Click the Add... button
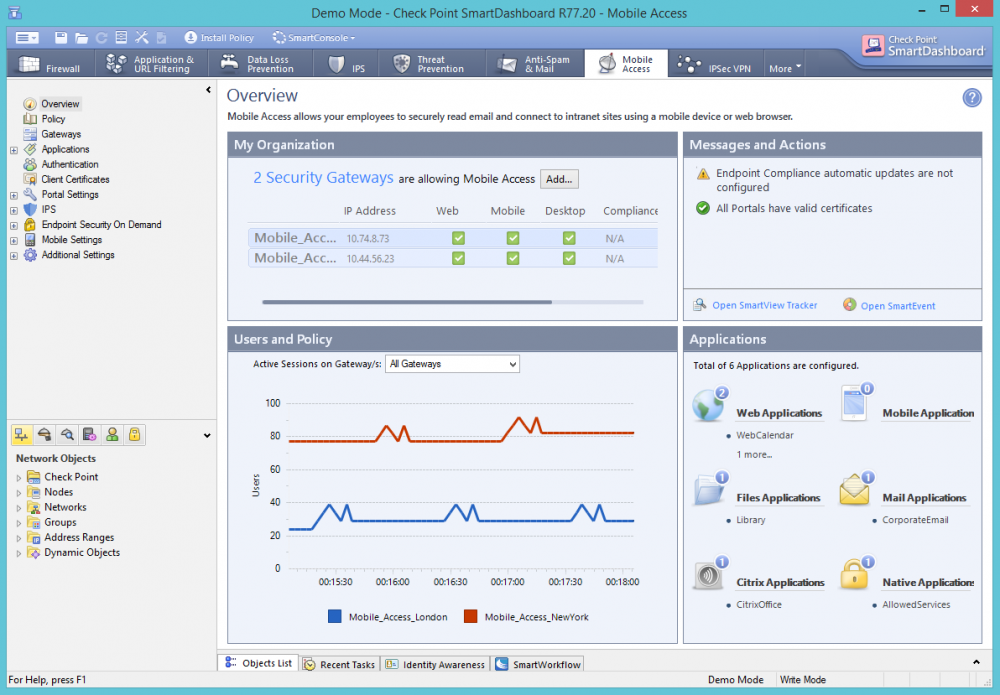1000x695 pixels. (559, 179)
